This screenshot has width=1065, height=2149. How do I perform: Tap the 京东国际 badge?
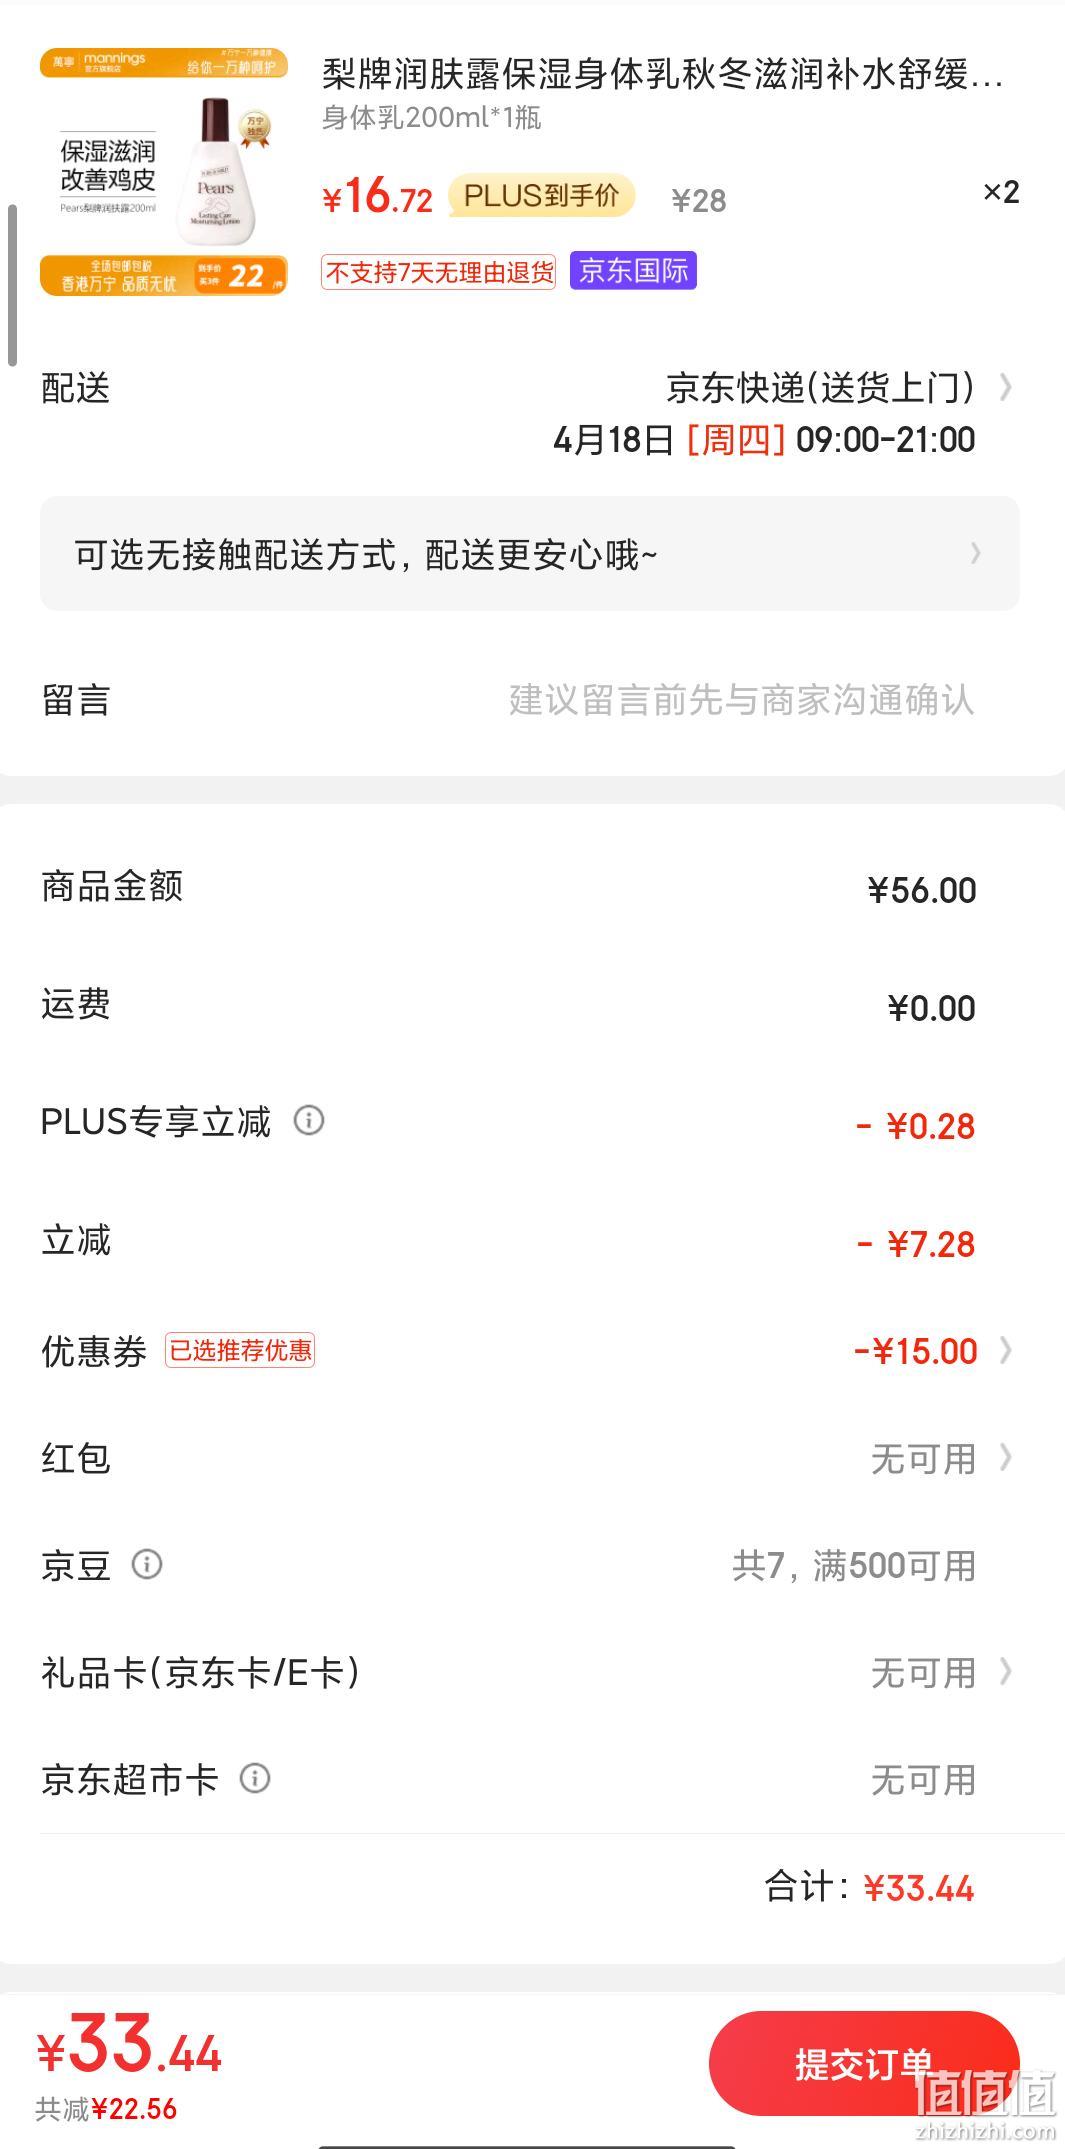click(x=633, y=271)
